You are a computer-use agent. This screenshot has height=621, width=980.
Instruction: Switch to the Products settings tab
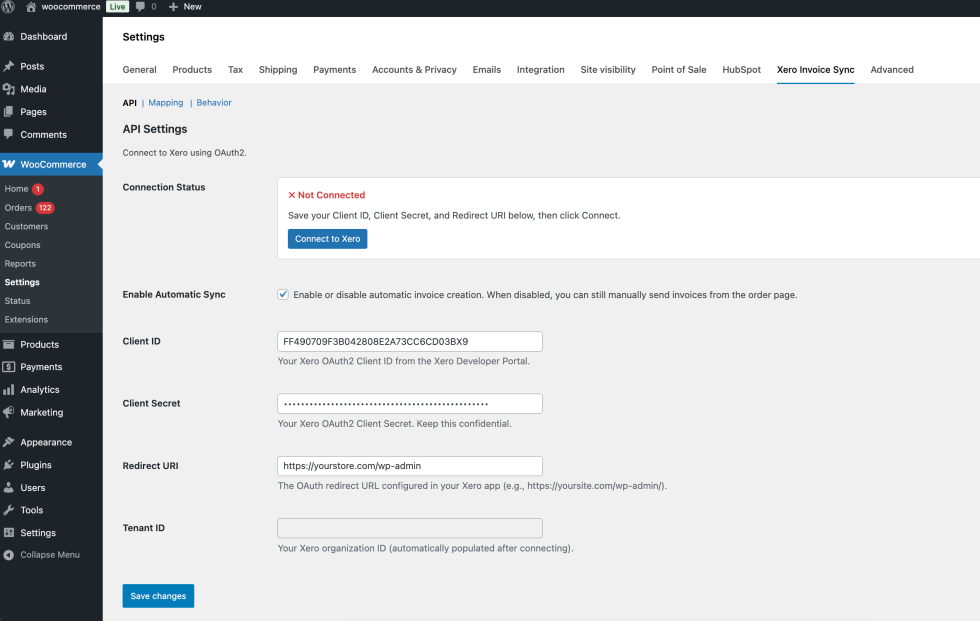[x=192, y=70]
